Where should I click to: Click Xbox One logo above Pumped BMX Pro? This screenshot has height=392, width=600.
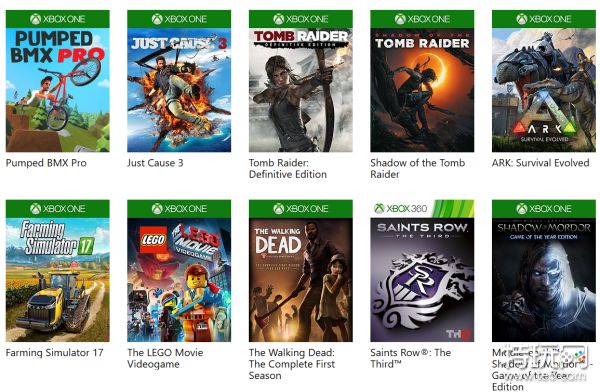(57, 19)
